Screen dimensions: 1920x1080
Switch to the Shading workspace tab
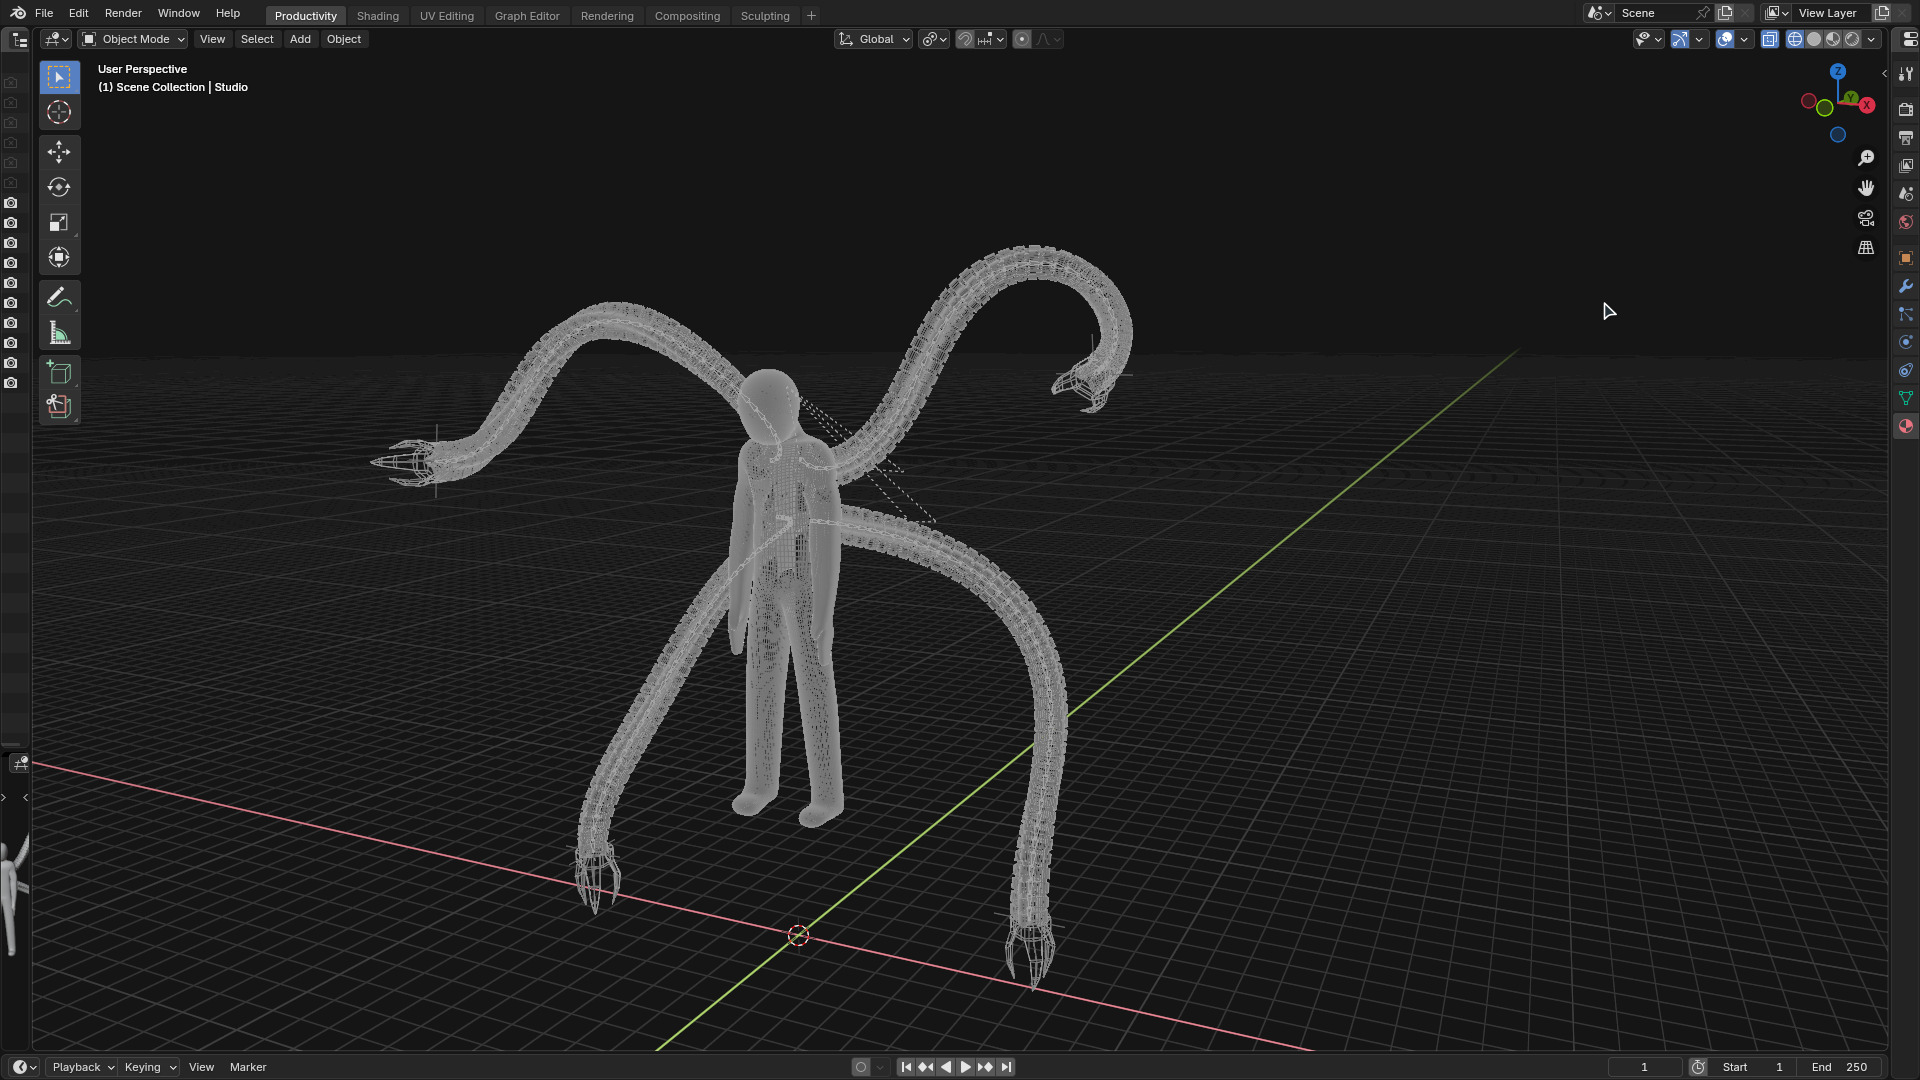[x=378, y=16]
